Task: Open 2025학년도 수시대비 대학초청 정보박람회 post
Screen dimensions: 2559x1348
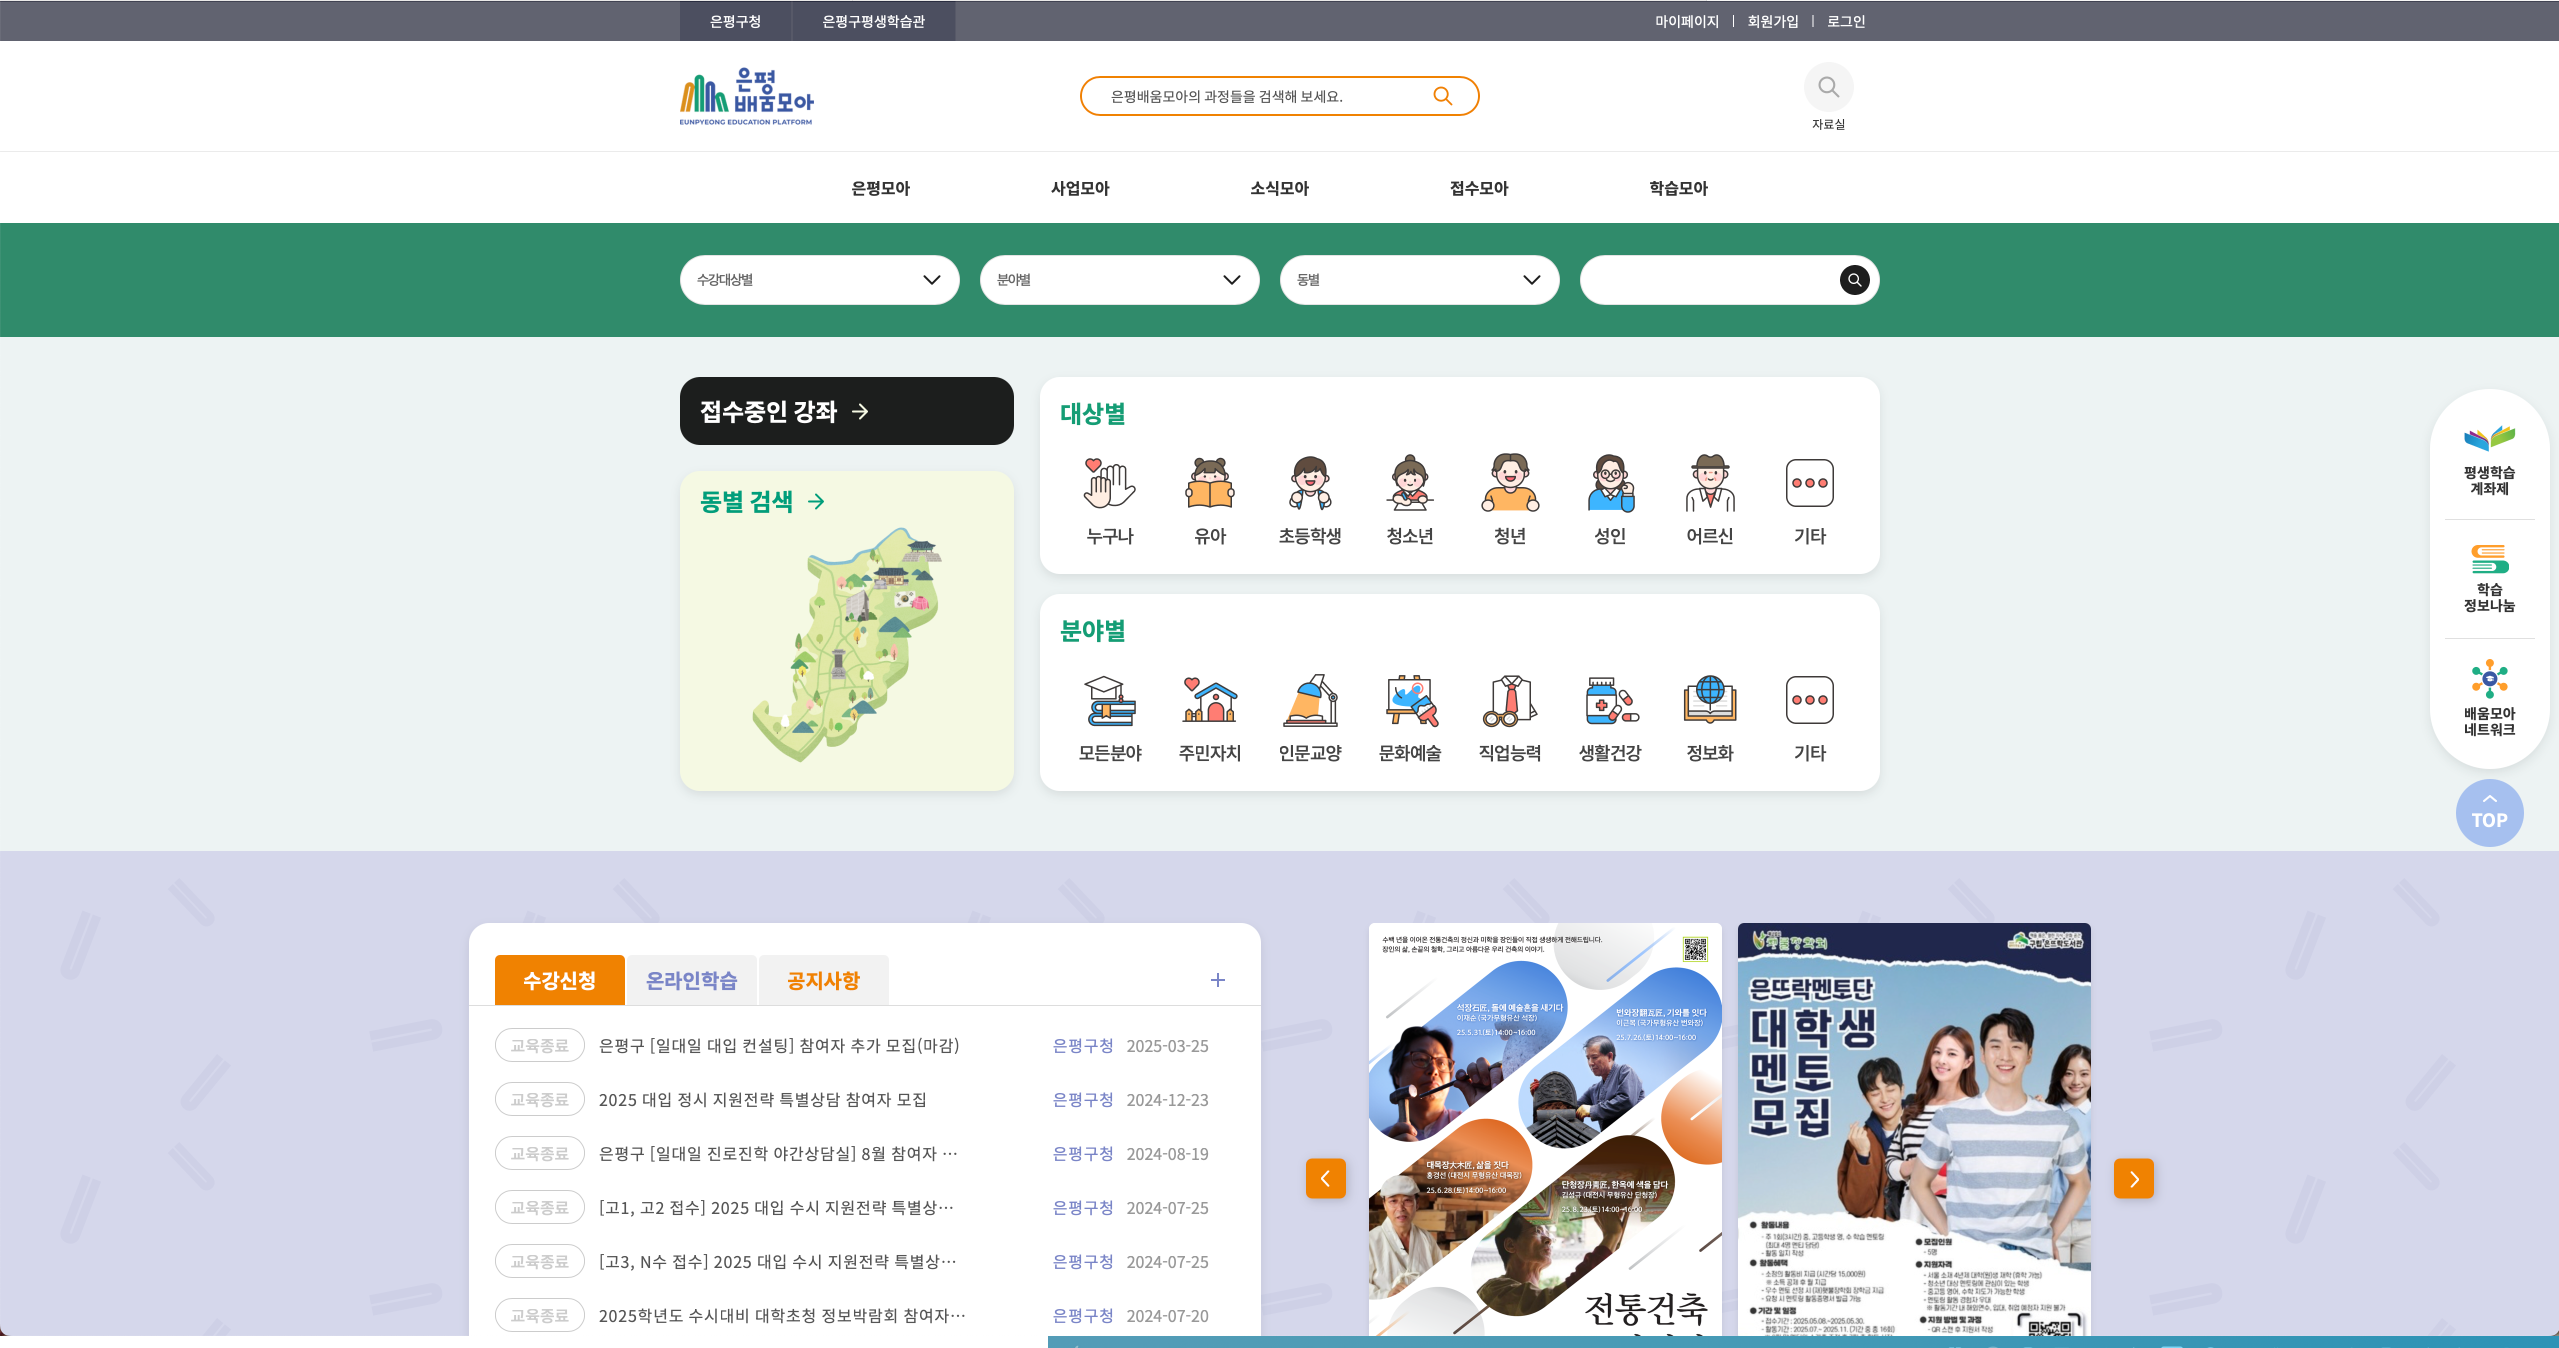Action: click(782, 1315)
